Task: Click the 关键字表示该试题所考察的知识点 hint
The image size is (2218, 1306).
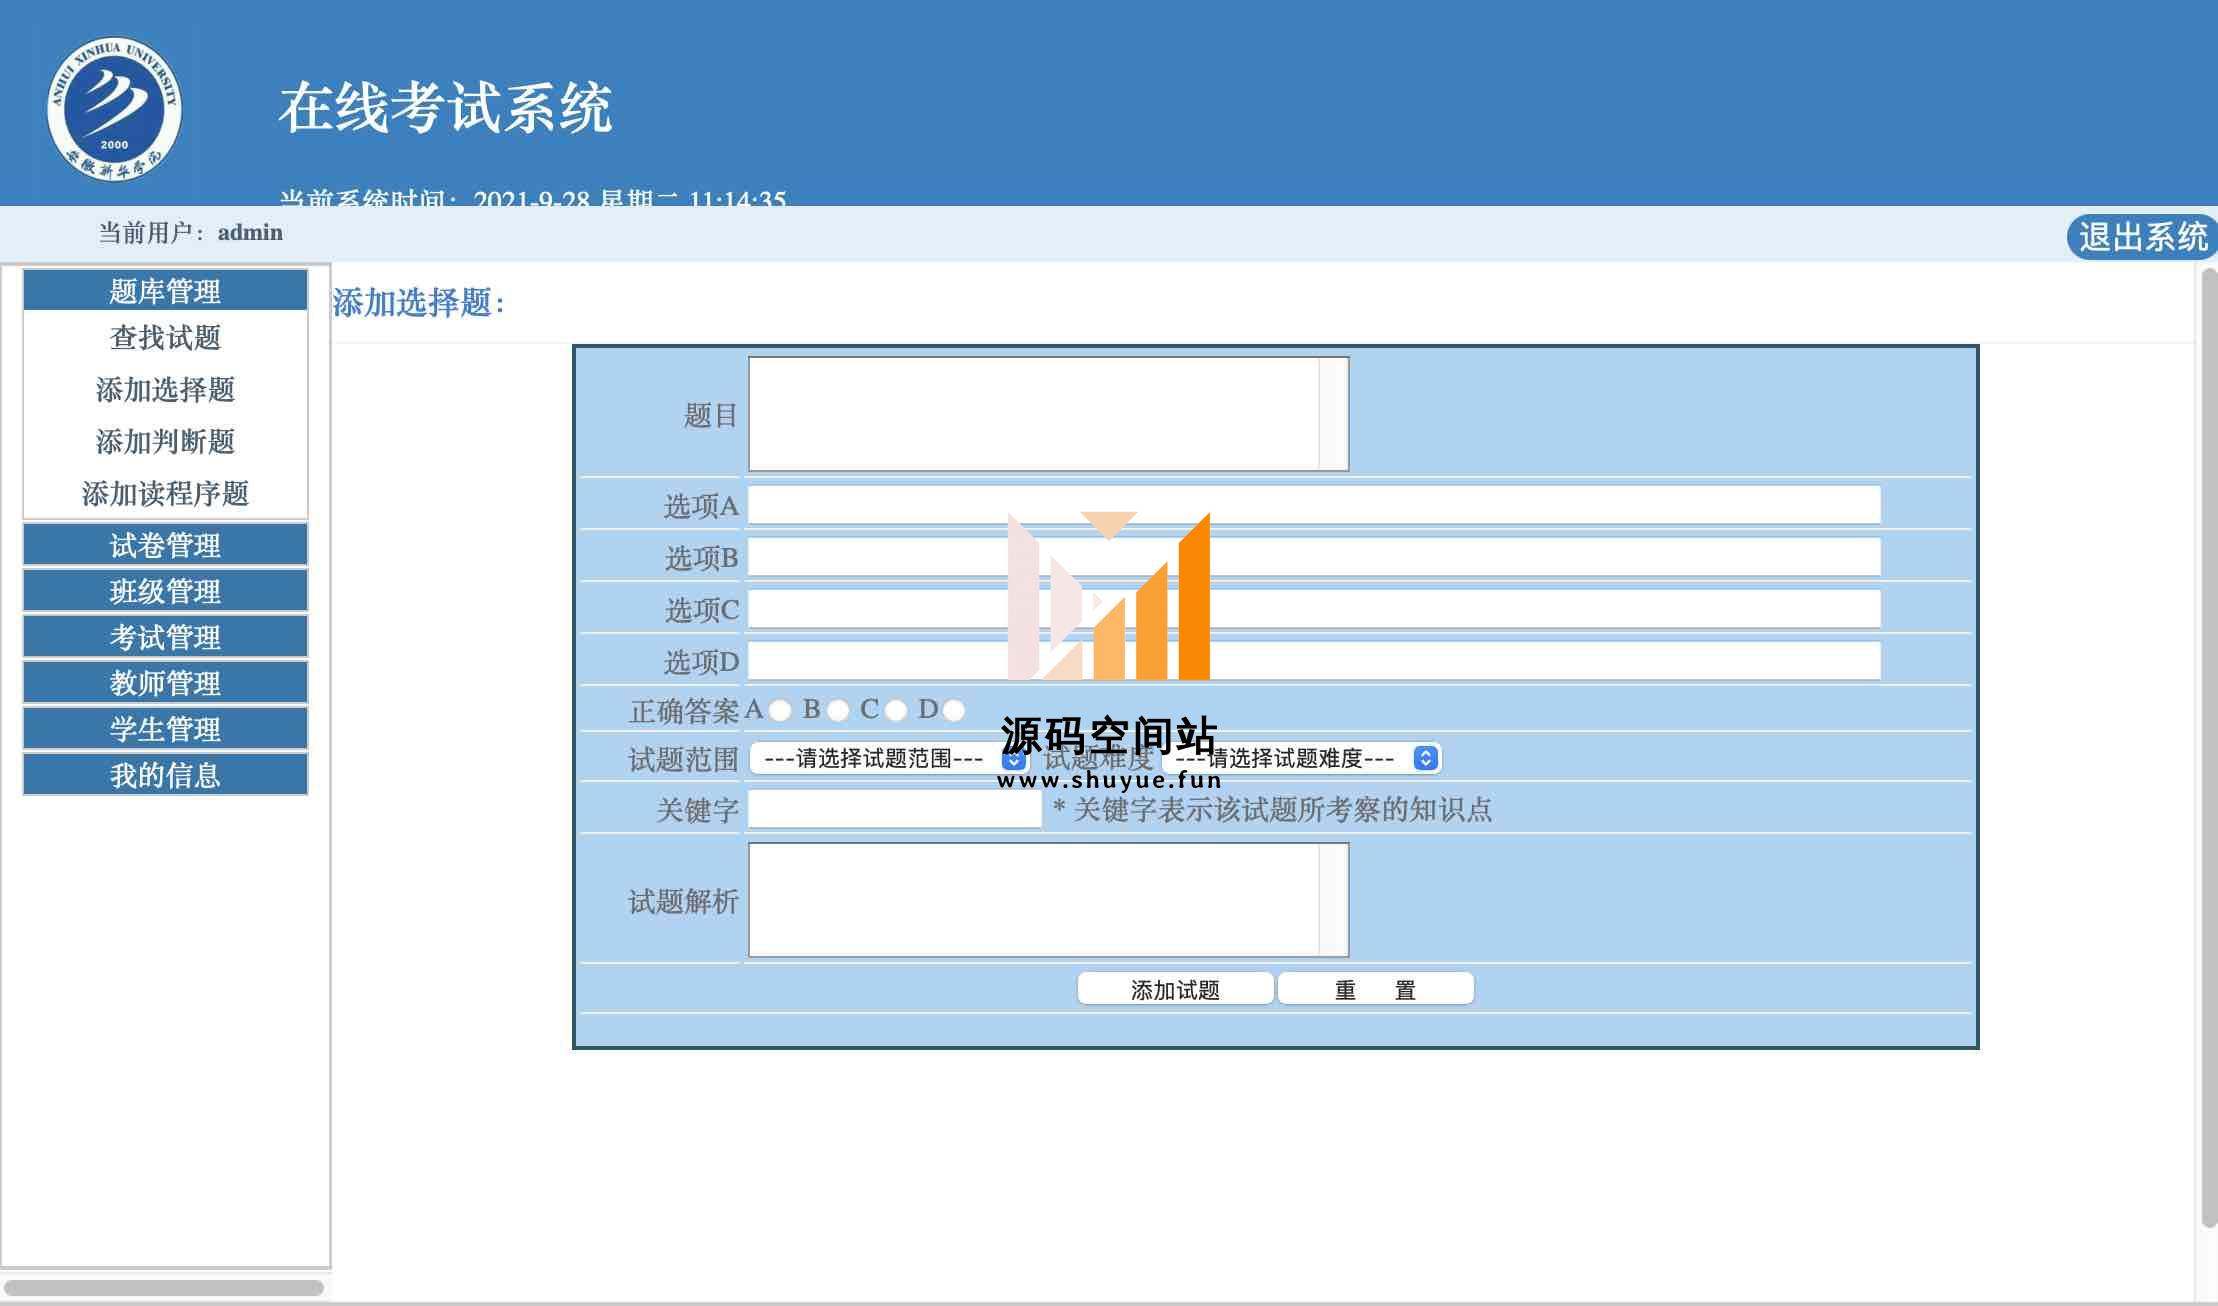Action: point(1272,809)
